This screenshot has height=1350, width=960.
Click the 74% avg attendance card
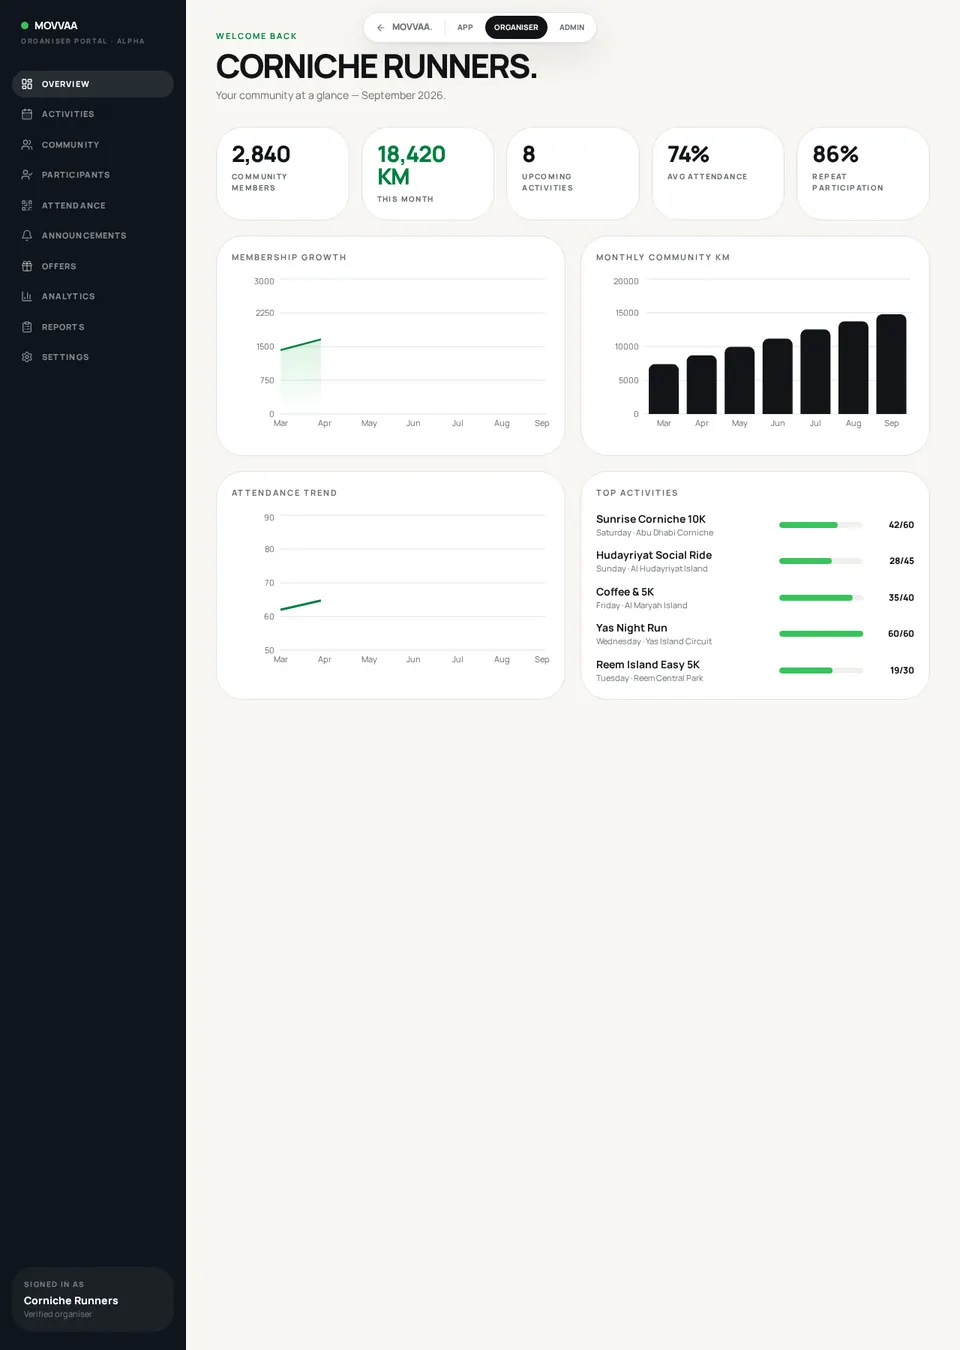(x=718, y=173)
